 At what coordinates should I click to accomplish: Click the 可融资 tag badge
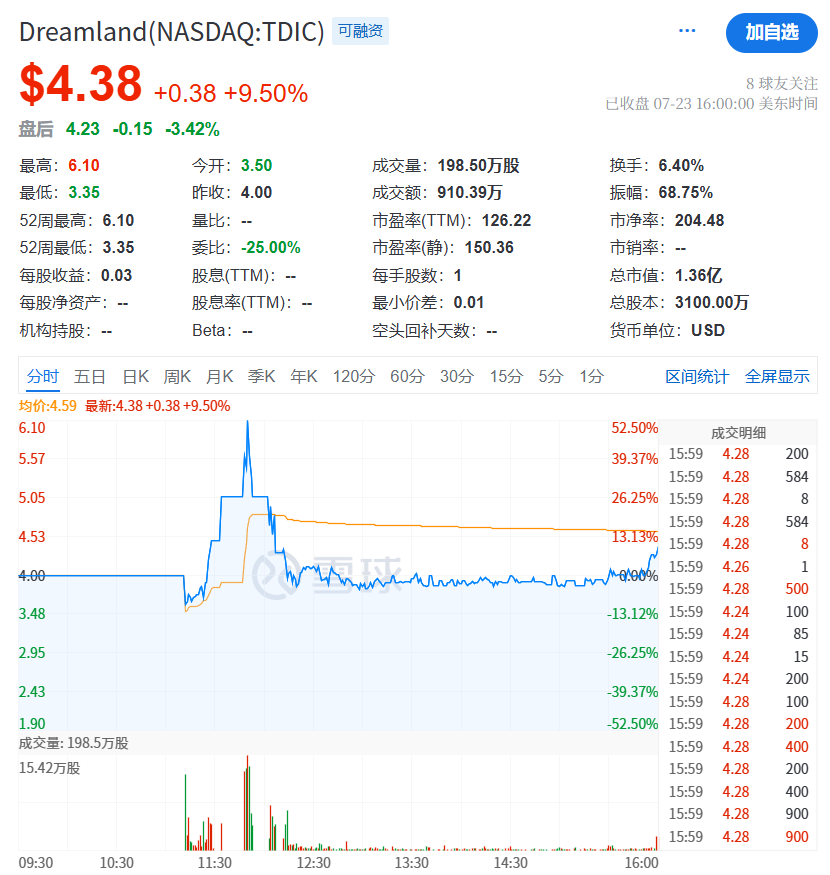click(x=361, y=31)
